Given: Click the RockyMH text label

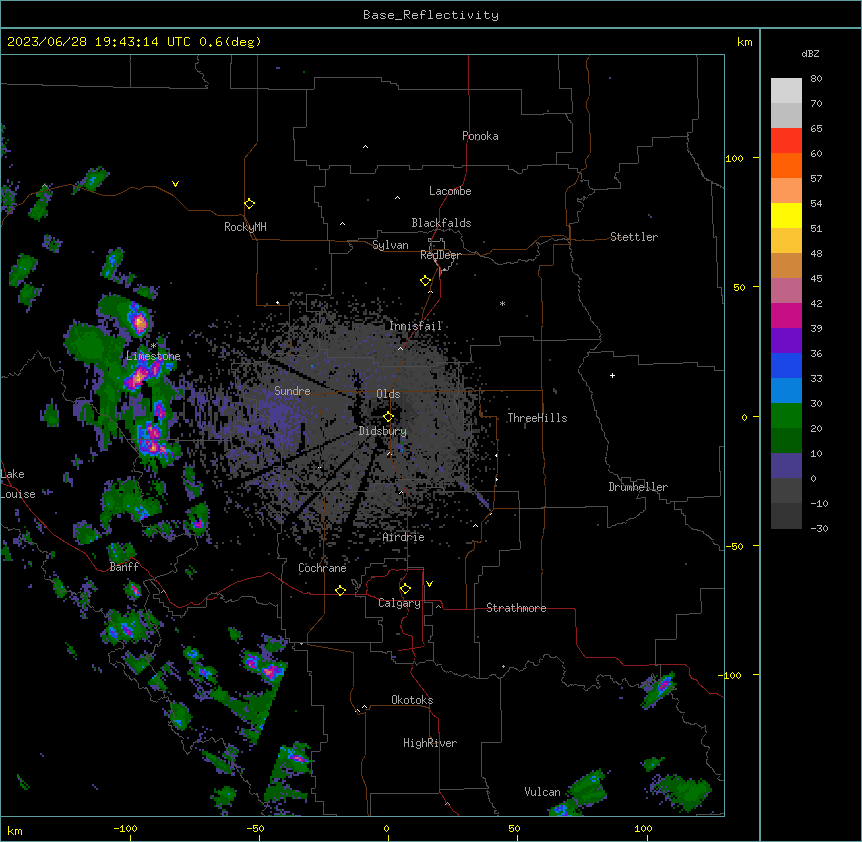Looking at the screenshot, I should pyautogui.click(x=245, y=227).
